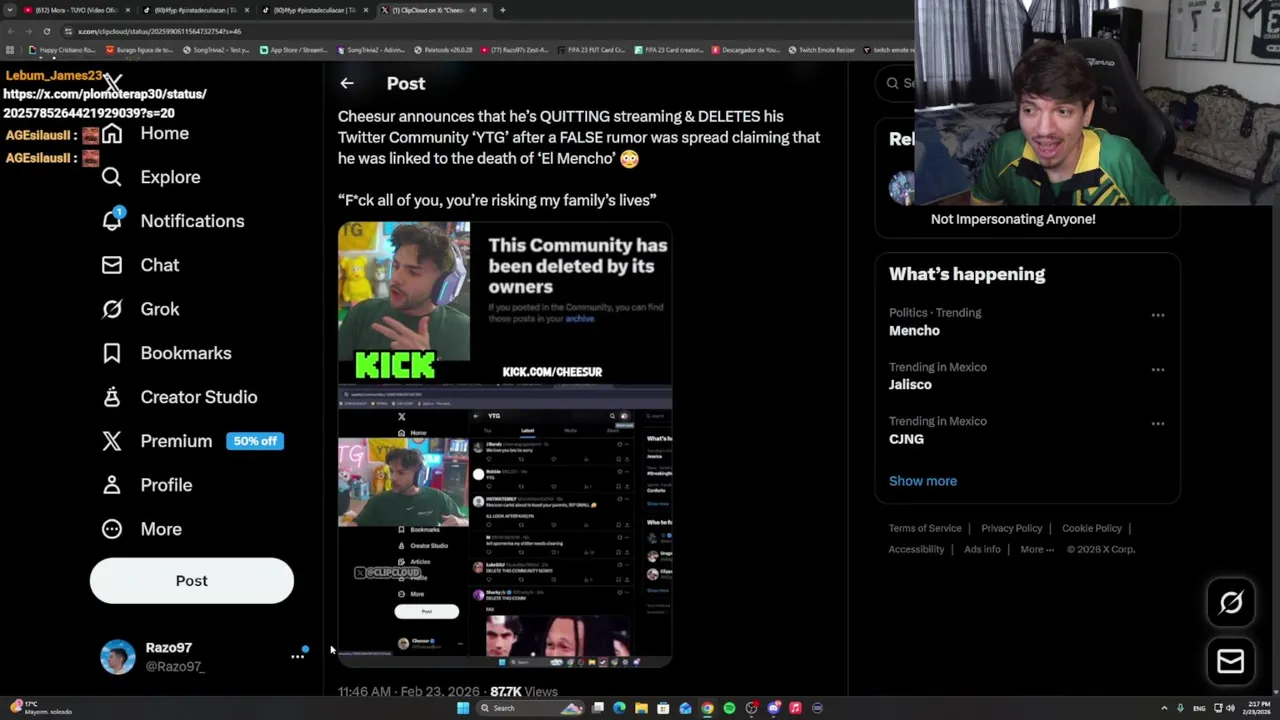This screenshot has width=1280, height=720.
Task: Open Happy Cristiano Ro... bookmark
Action: (x=63, y=49)
